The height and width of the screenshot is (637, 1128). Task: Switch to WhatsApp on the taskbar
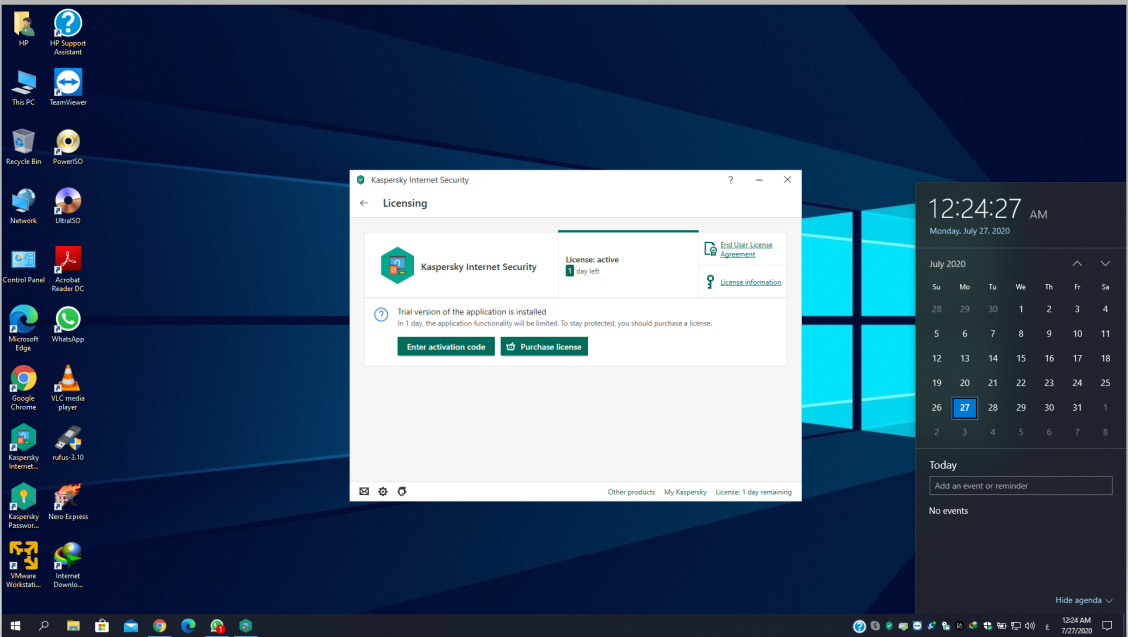pos(217,626)
